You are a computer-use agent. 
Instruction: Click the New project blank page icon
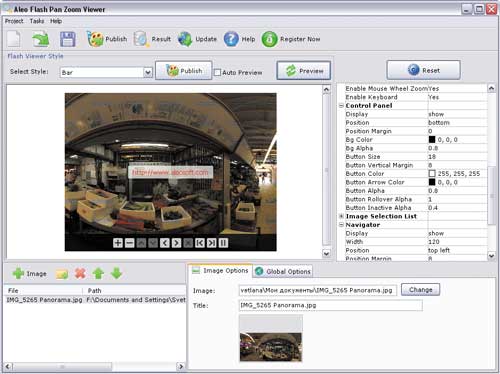[x=14, y=39]
